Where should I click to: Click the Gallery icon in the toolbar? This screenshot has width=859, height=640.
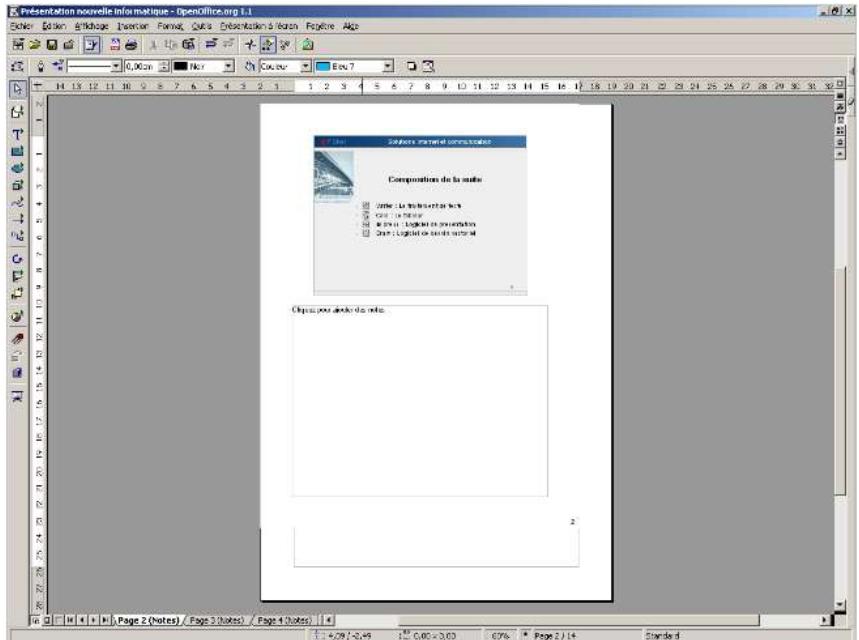coord(308,45)
